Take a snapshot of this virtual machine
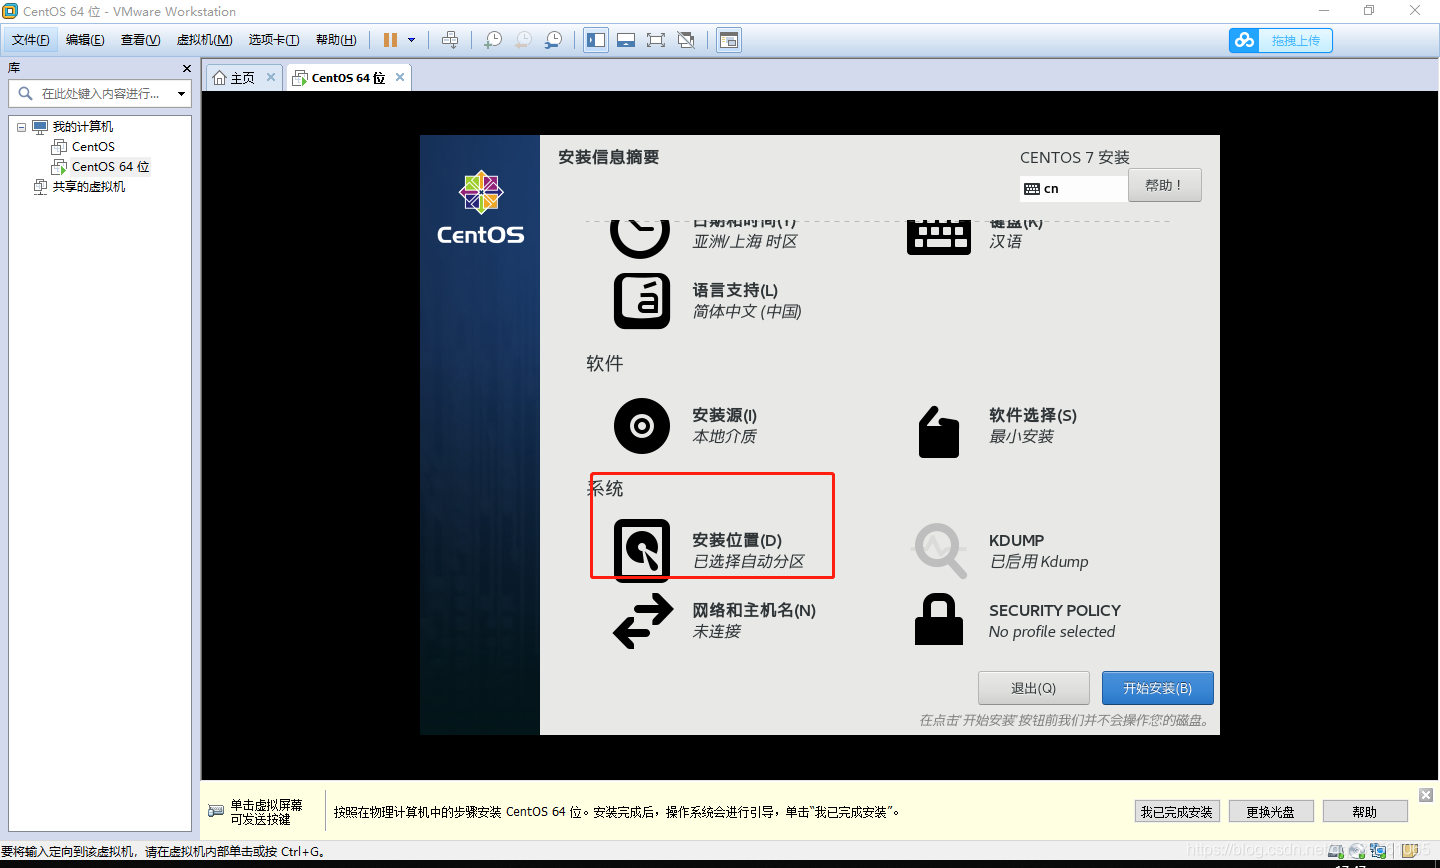This screenshot has height=868, width=1440. (493, 40)
